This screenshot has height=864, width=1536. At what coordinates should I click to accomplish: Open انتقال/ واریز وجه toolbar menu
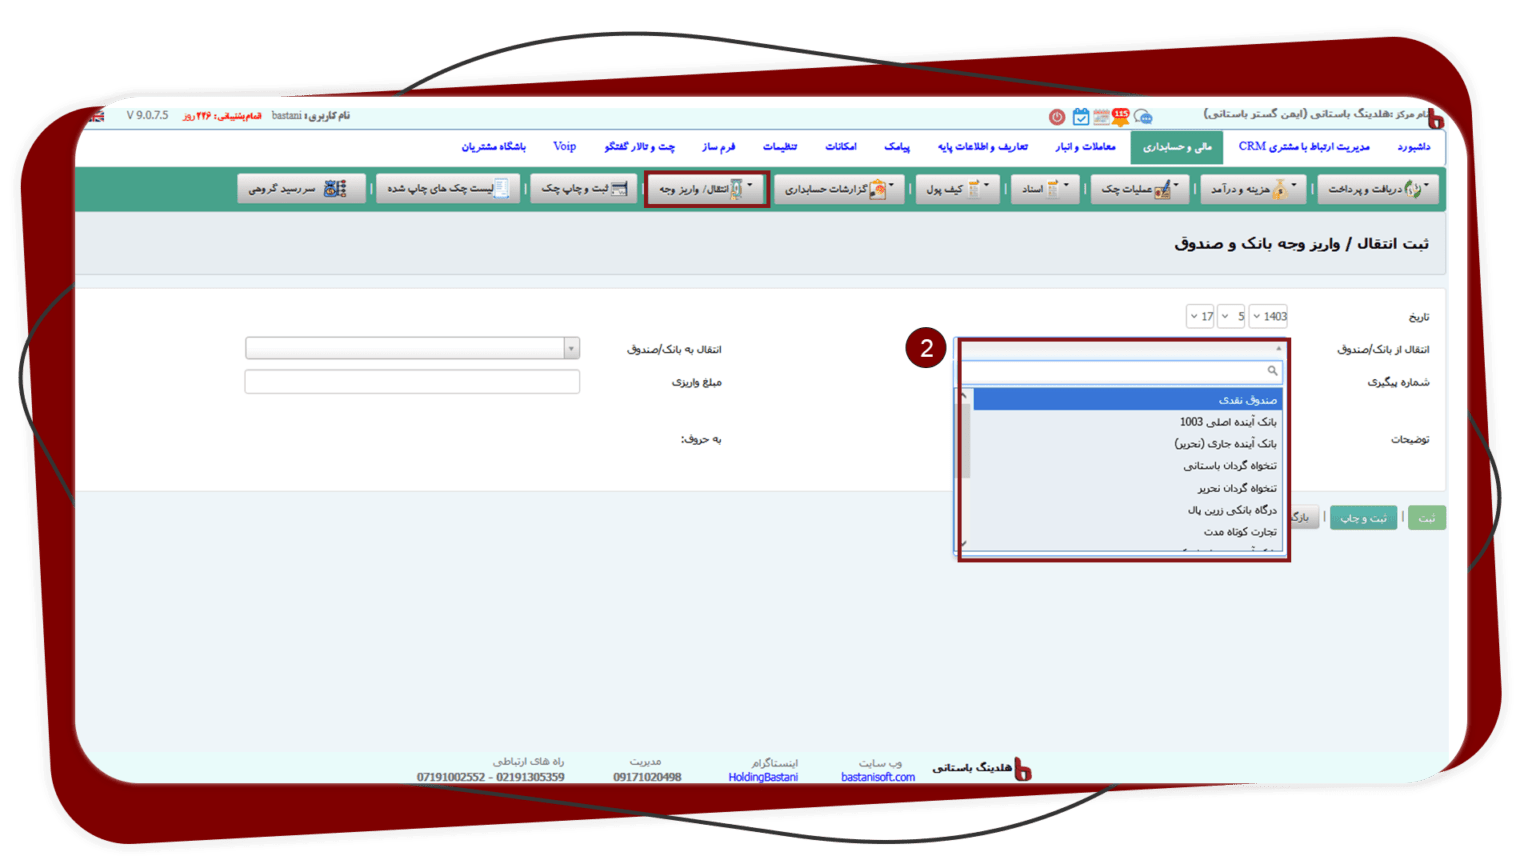pos(707,189)
